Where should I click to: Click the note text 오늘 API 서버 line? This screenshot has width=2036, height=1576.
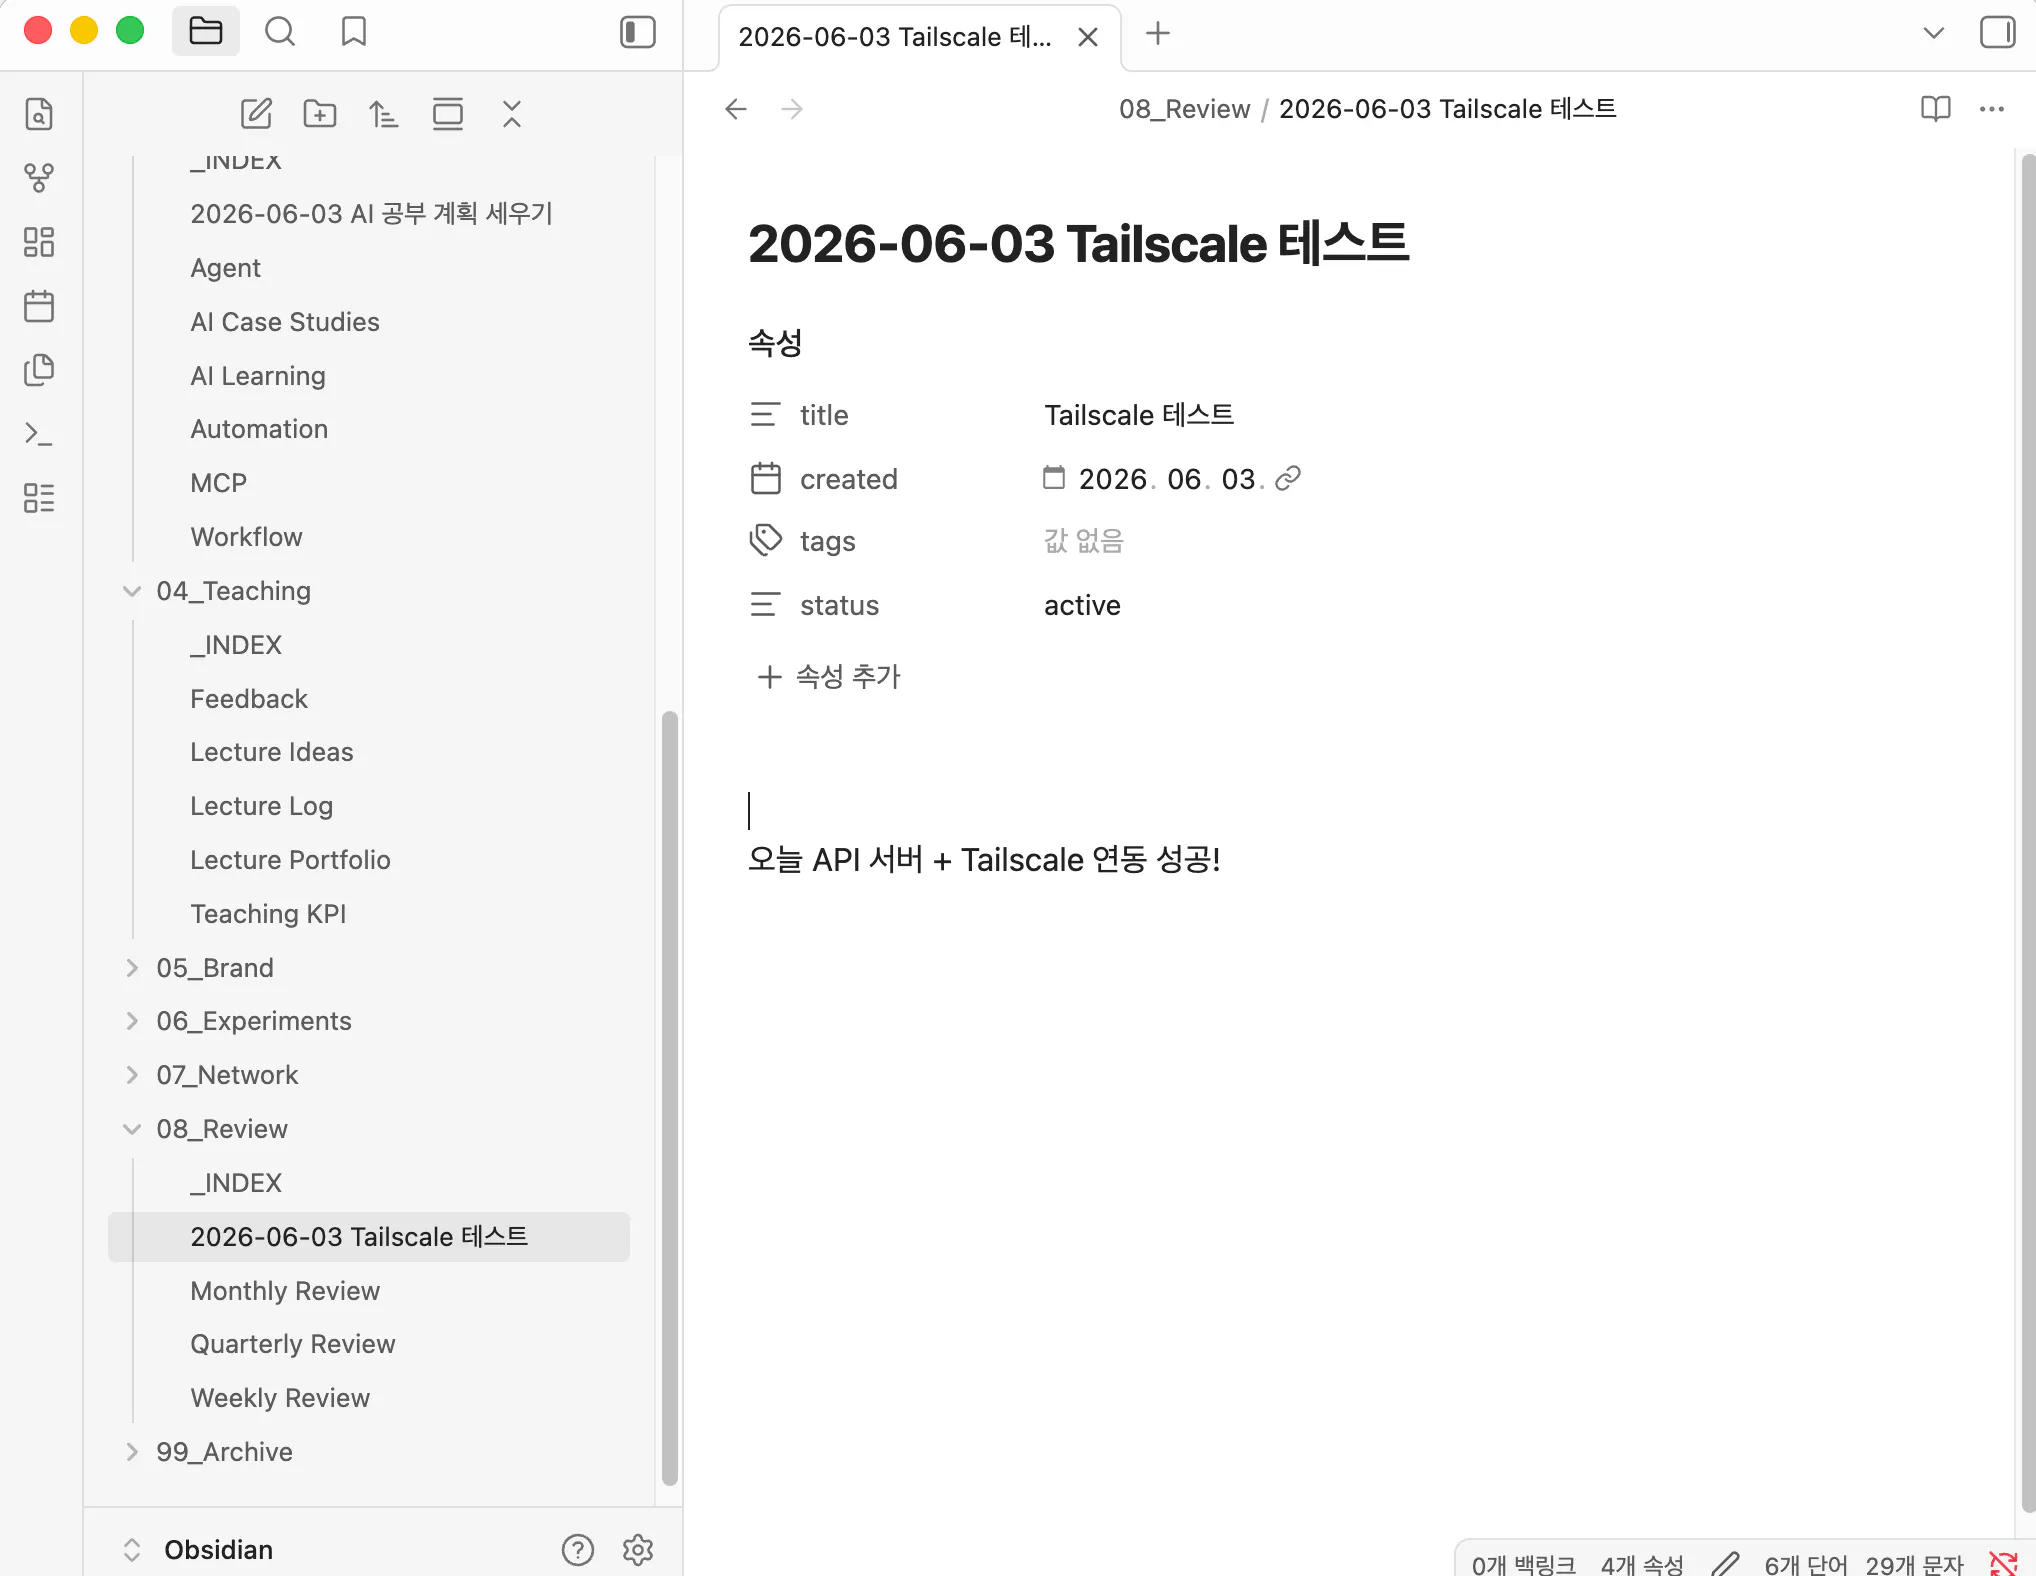(984, 860)
